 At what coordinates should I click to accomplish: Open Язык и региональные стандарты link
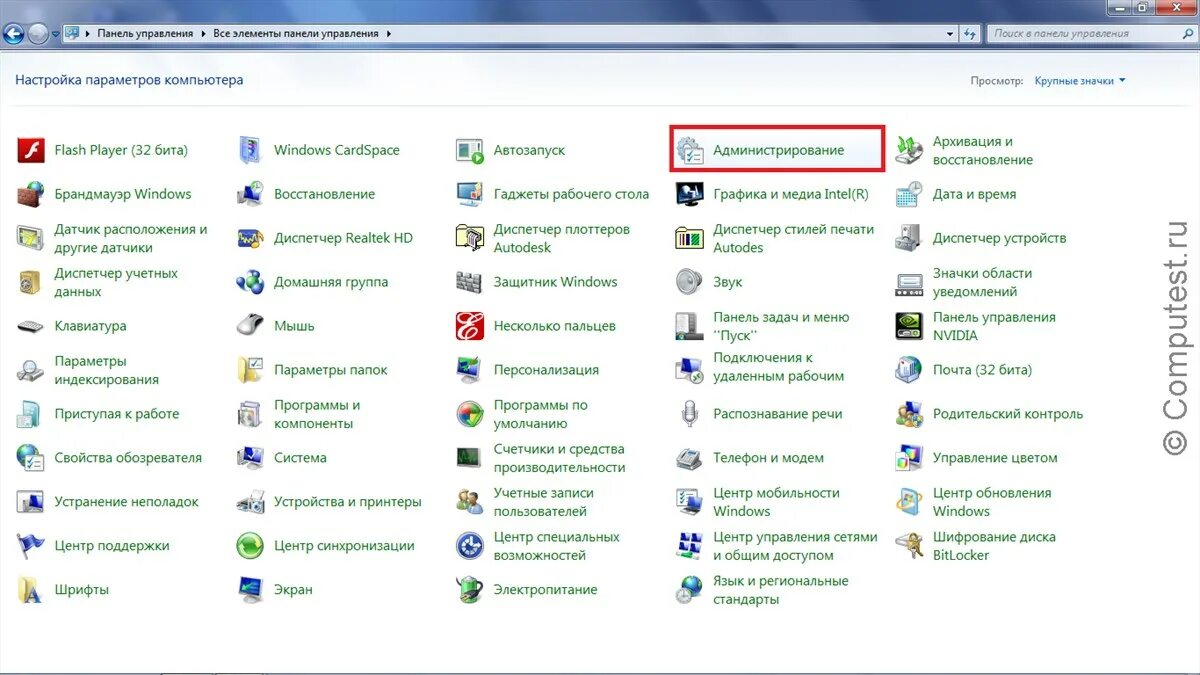pyautogui.click(x=781, y=590)
